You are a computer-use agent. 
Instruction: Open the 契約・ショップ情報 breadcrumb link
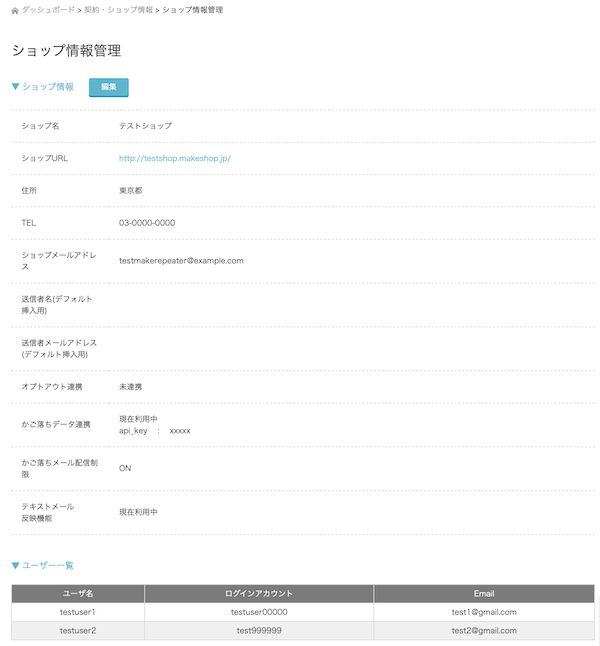point(119,10)
